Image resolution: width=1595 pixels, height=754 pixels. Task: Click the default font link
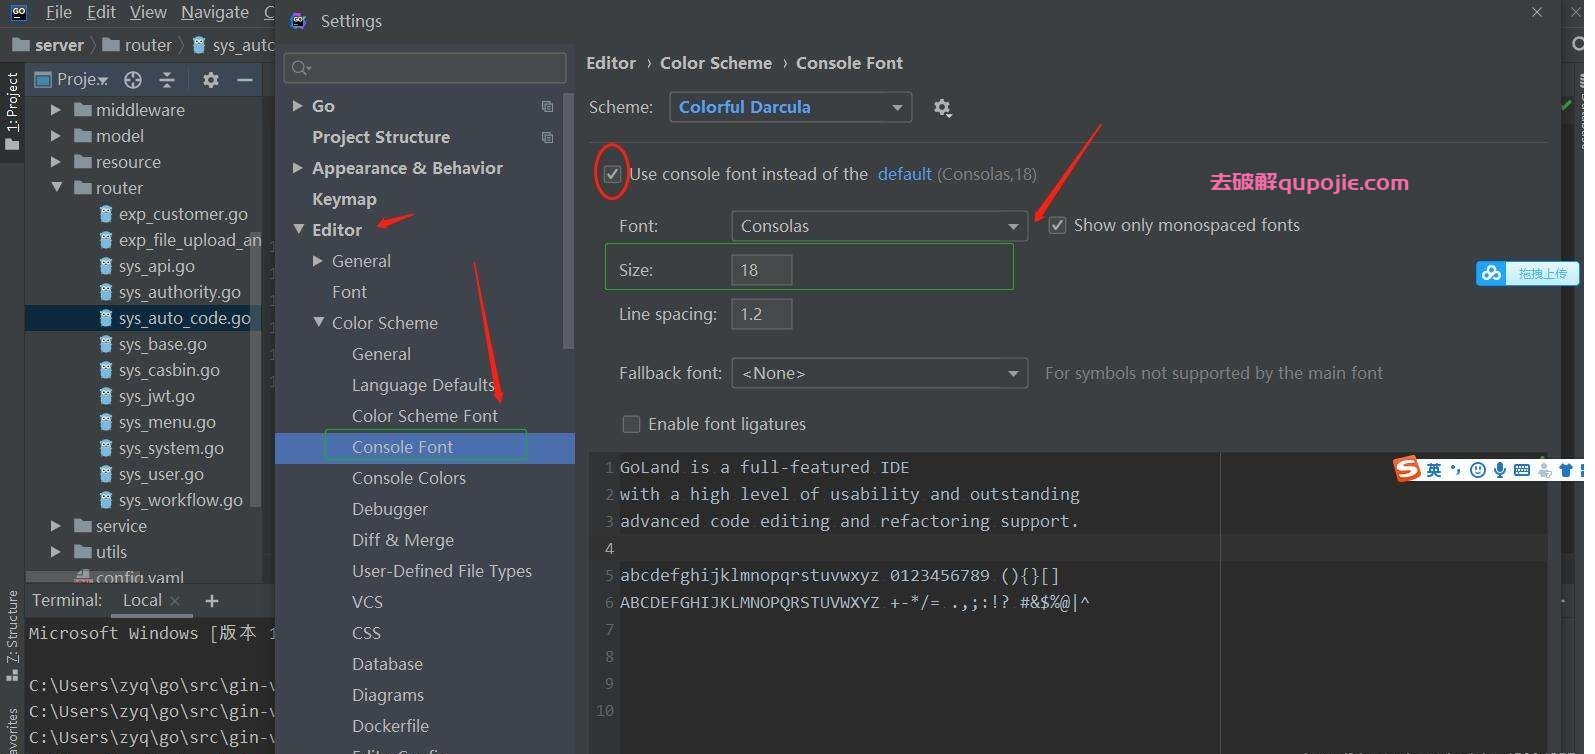[904, 174]
